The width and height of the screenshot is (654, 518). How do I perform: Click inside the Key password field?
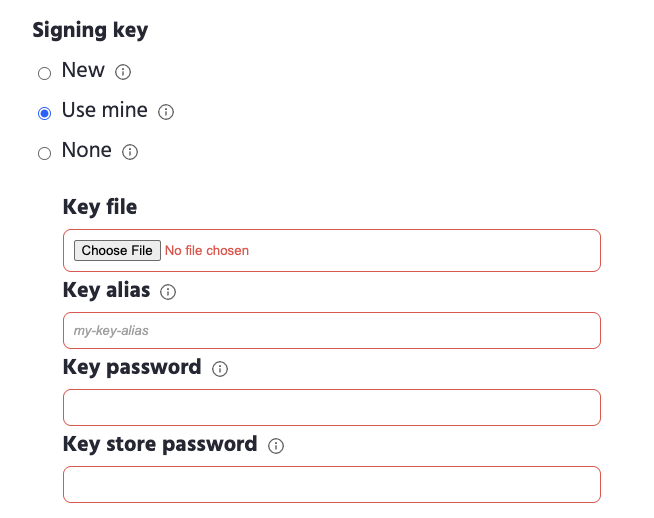331,407
